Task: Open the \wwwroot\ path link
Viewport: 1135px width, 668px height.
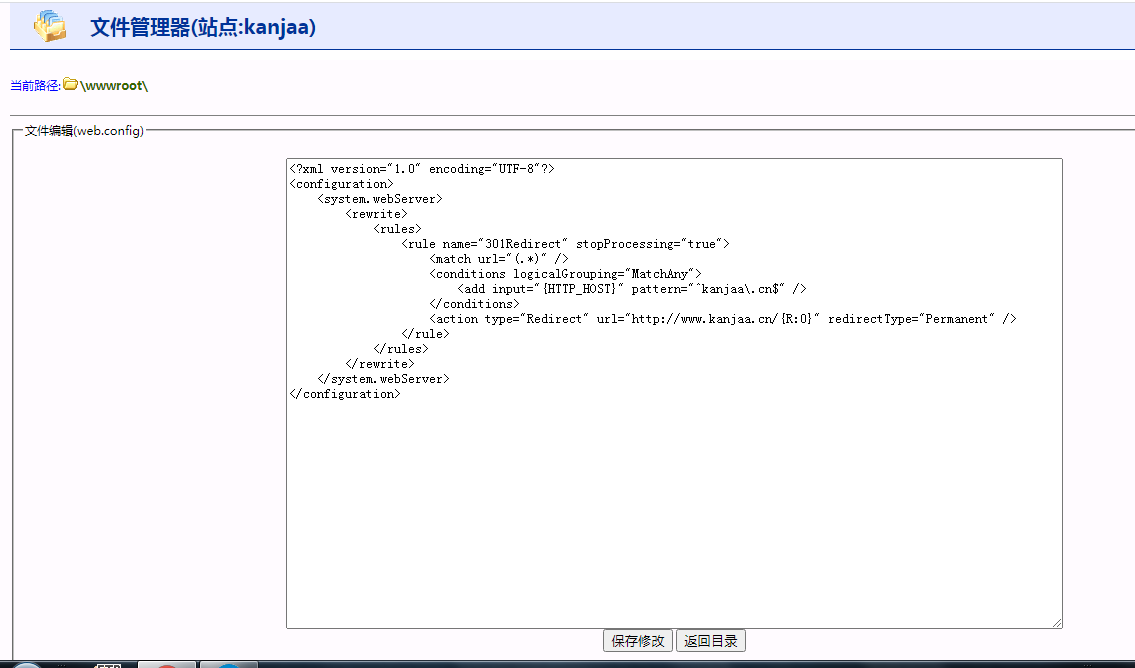Action: 114,86
